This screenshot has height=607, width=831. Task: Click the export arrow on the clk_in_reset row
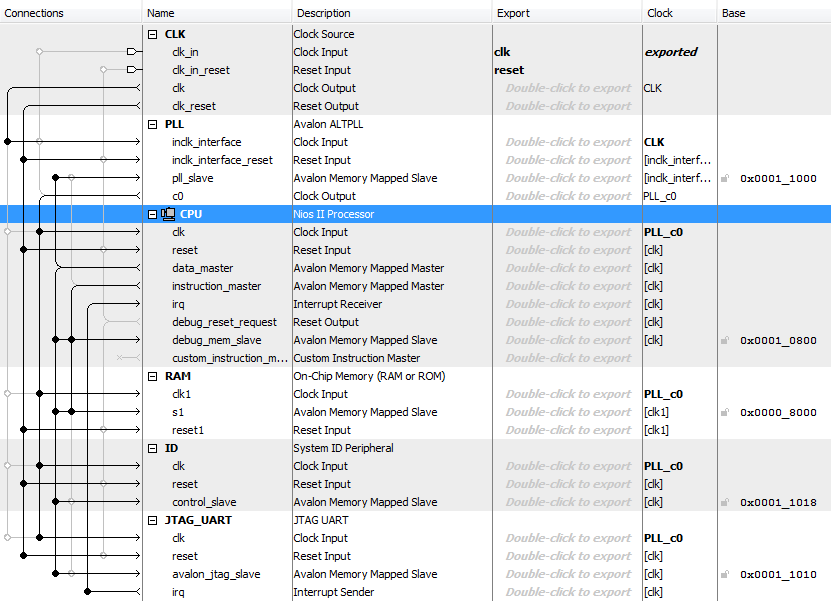click(x=132, y=70)
